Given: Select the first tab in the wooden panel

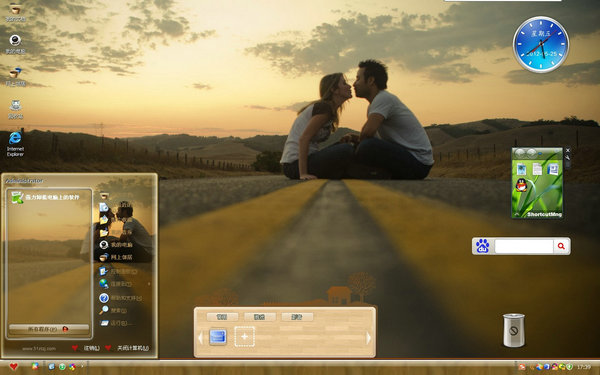Looking at the screenshot, I should click(x=222, y=317).
